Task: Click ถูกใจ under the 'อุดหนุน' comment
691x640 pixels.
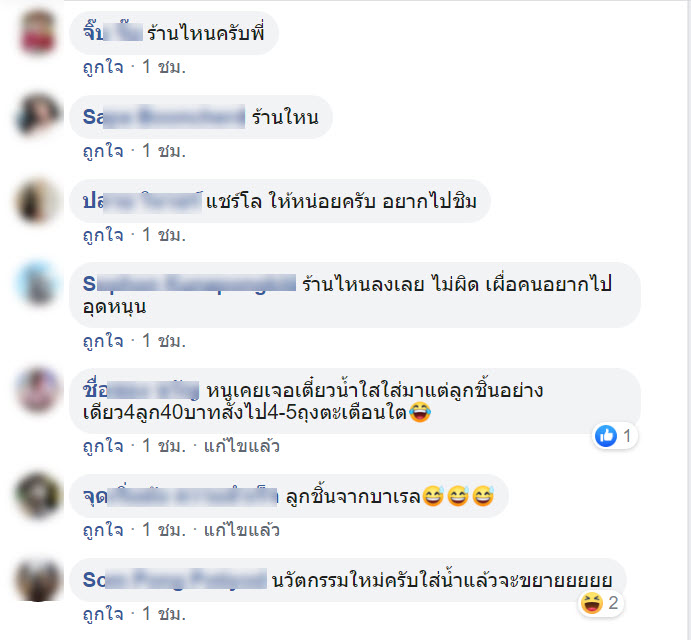Action: (x=103, y=341)
